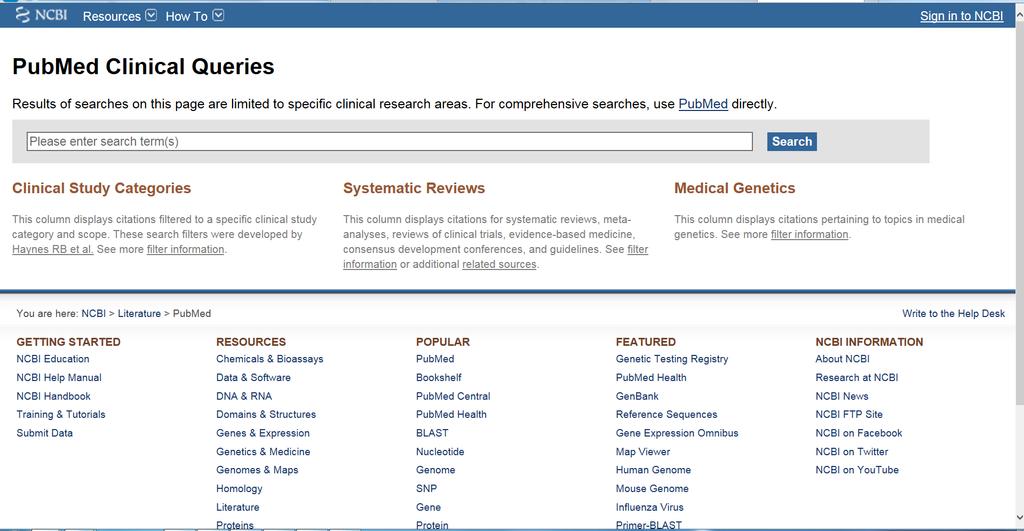Open Sign in to NCBI link
The height and width of the screenshot is (531, 1024).
coord(961,16)
